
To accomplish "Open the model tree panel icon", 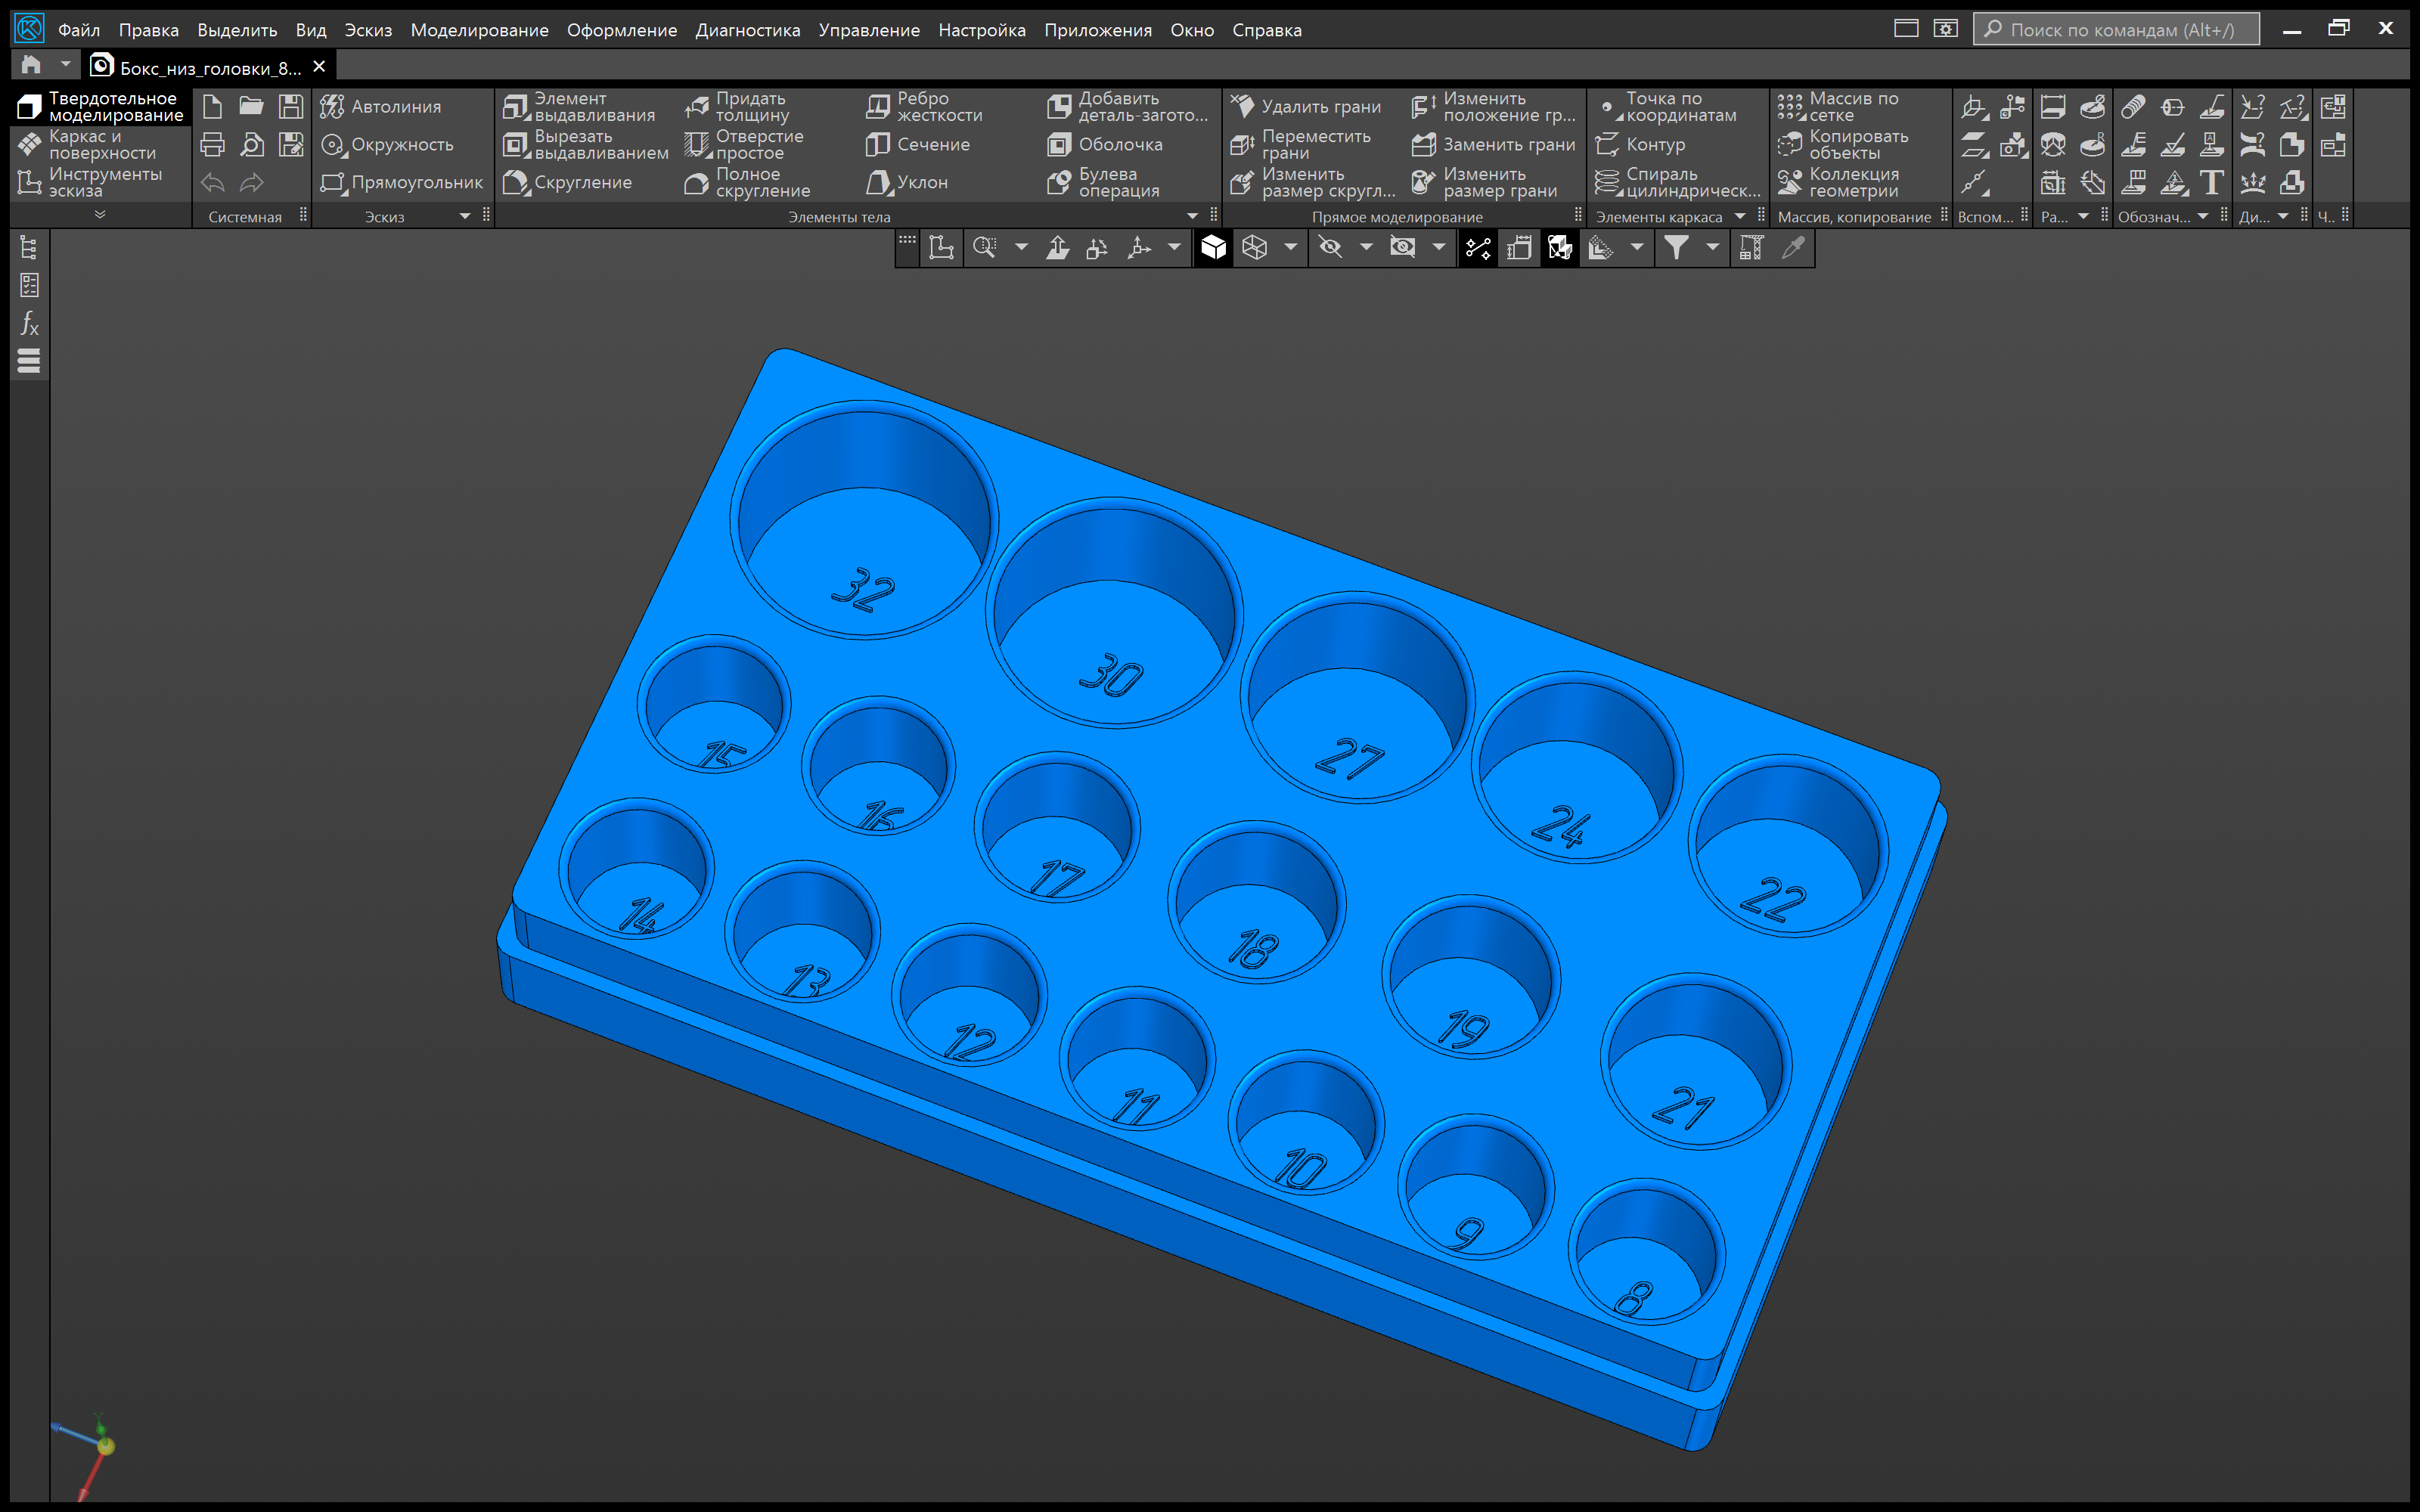I will click(x=29, y=247).
